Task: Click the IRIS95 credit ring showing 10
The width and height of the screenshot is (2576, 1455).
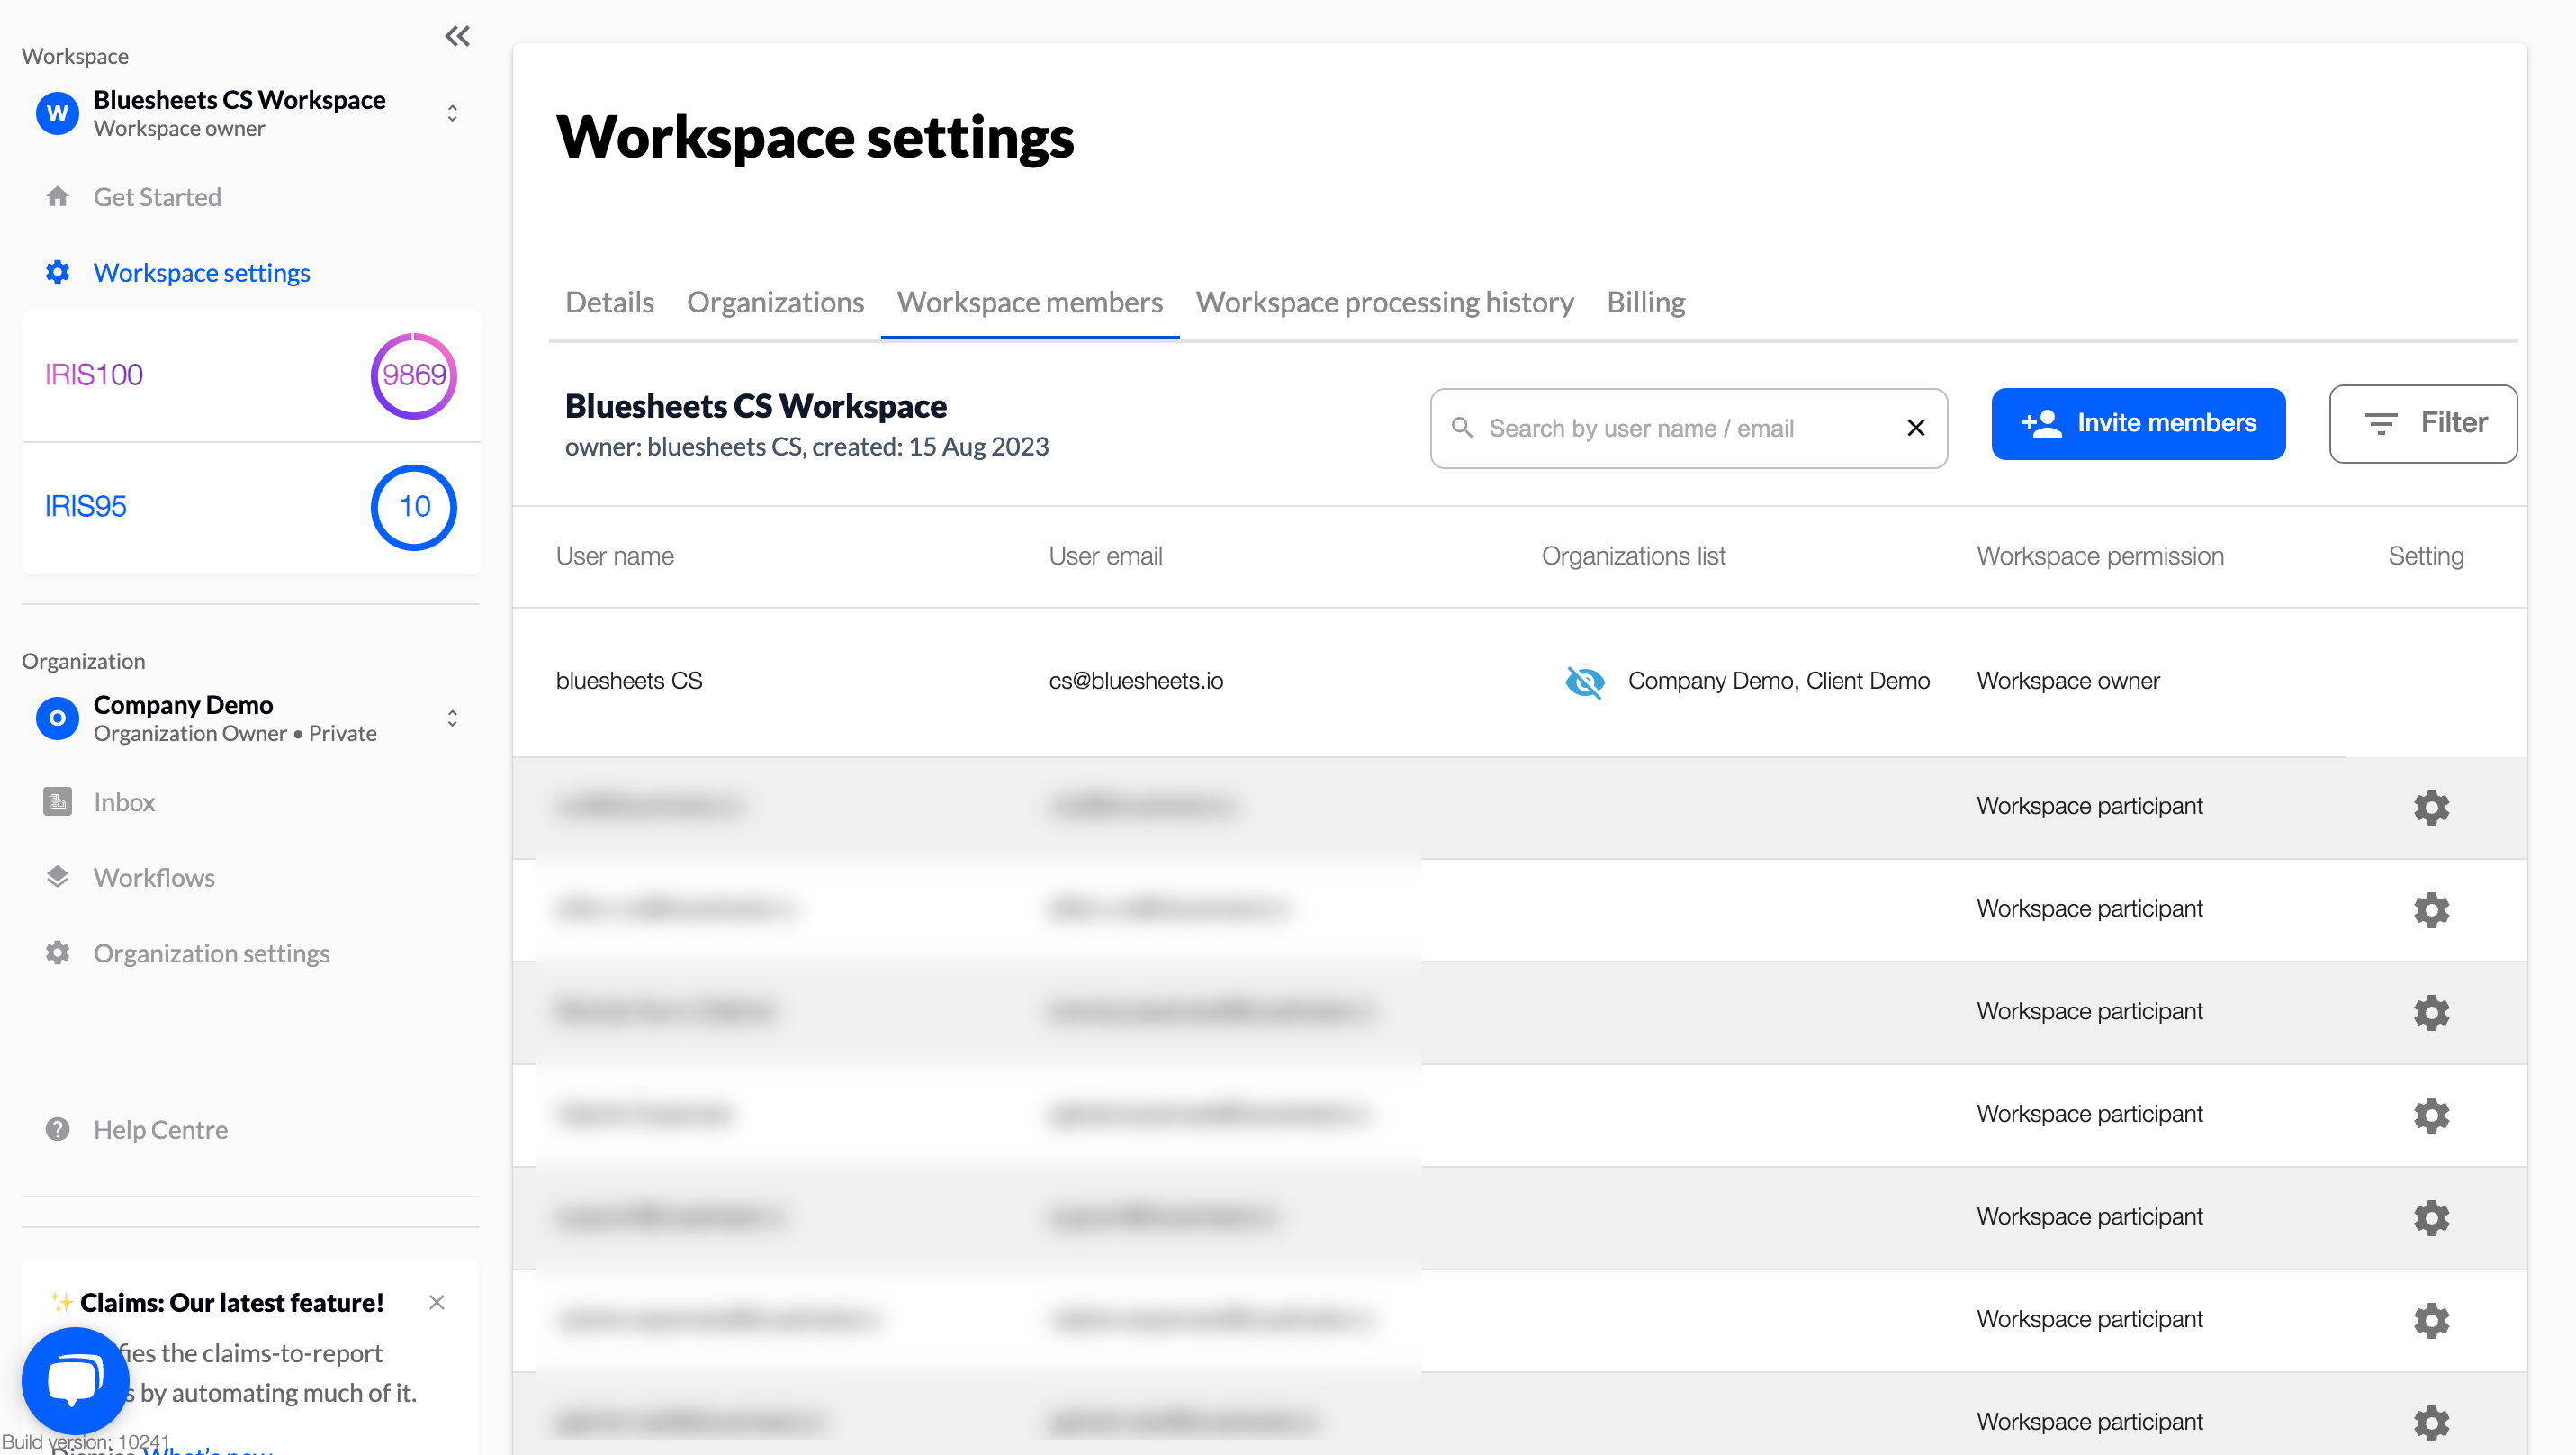Action: coord(414,507)
